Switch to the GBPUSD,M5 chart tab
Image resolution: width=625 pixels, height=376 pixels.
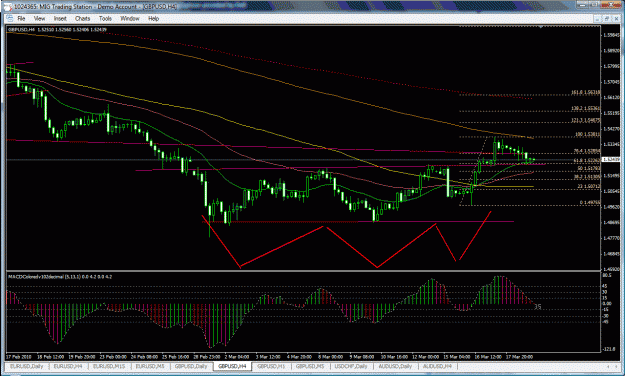click(310, 366)
